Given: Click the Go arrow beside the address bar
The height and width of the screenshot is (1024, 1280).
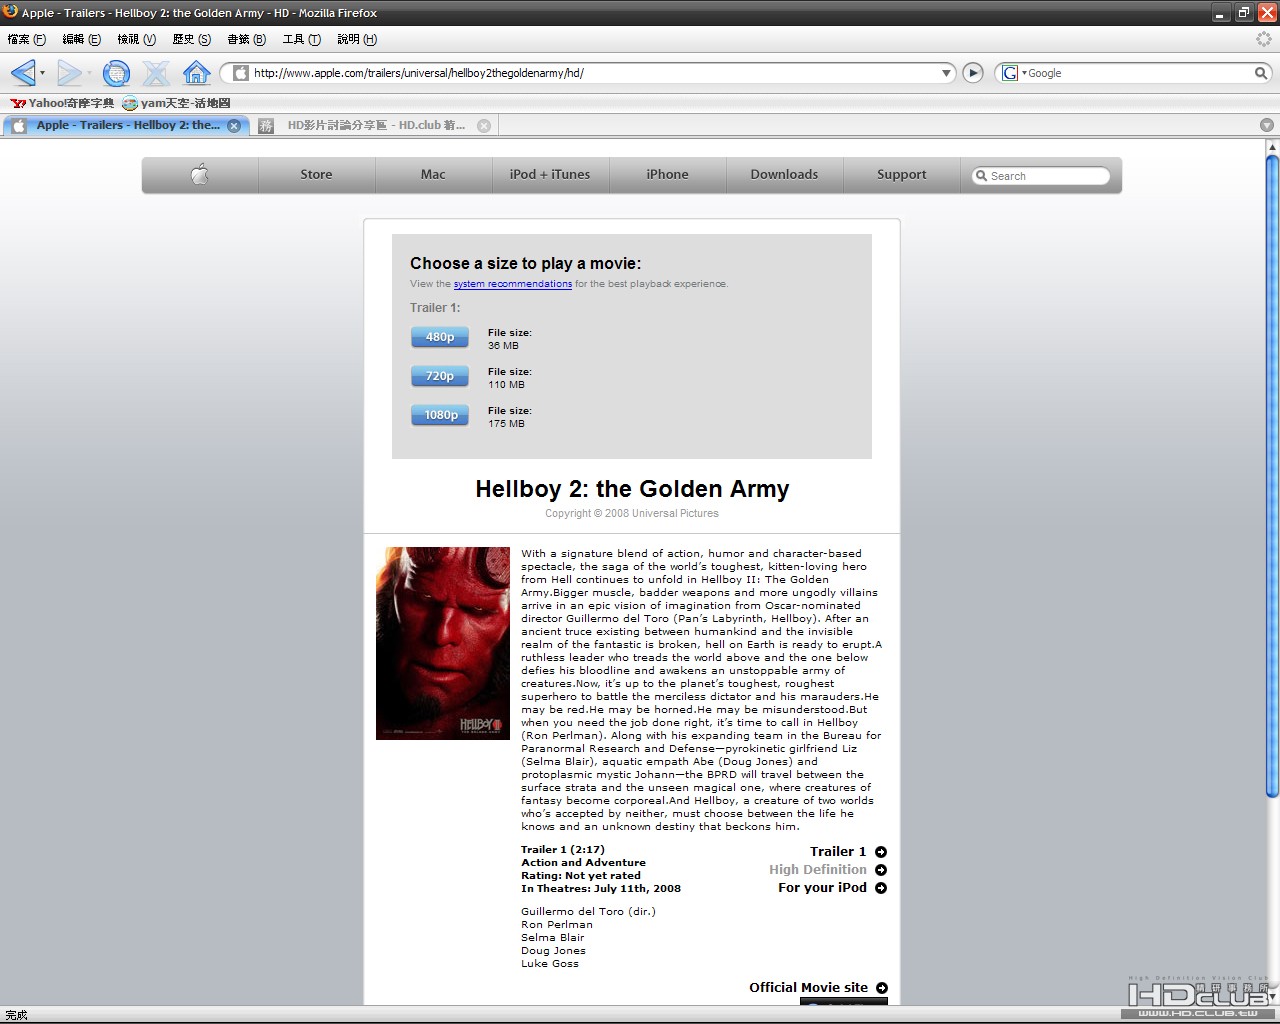Looking at the screenshot, I should pos(972,73).
